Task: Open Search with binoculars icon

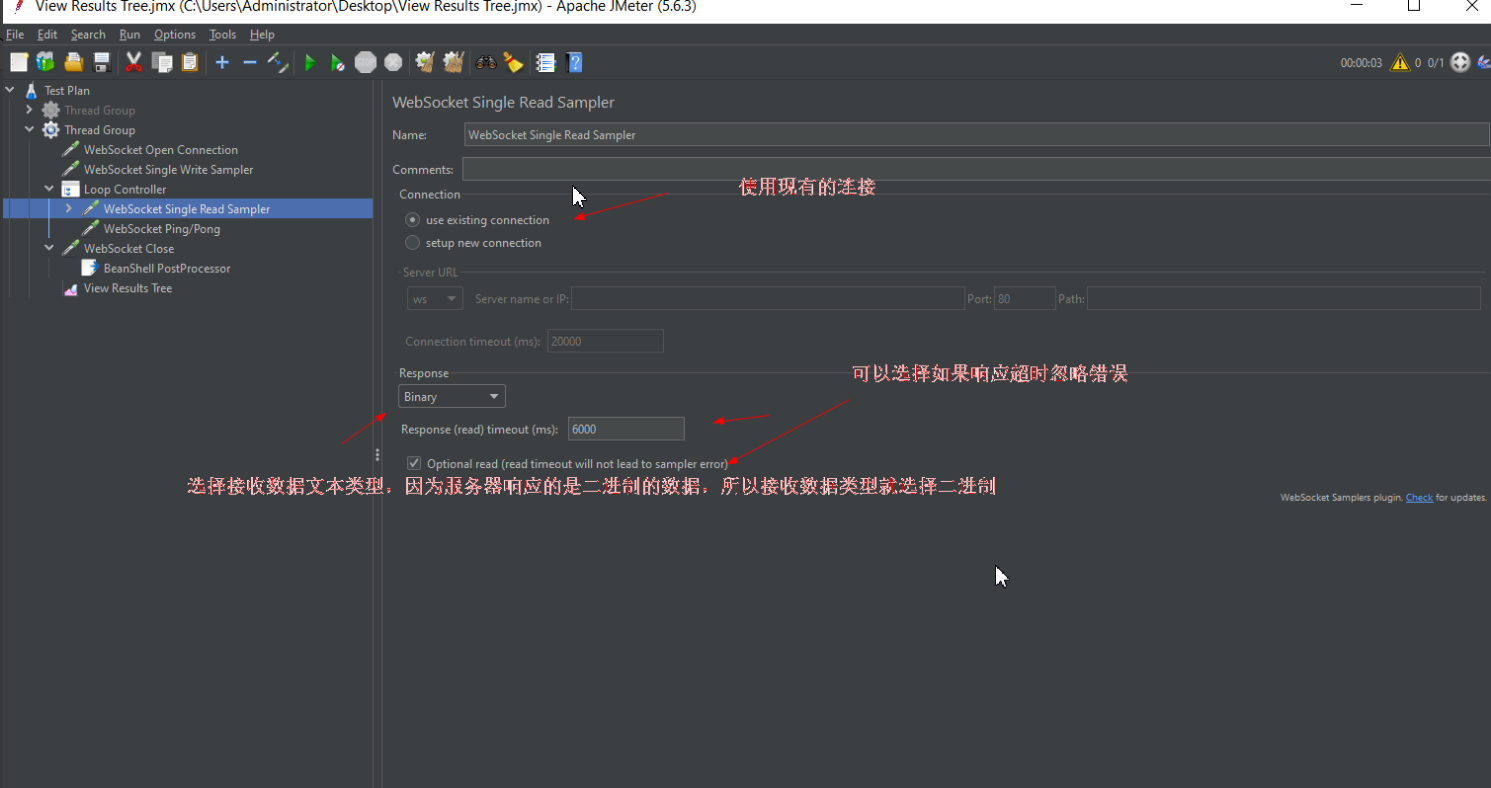Action: 486,62
